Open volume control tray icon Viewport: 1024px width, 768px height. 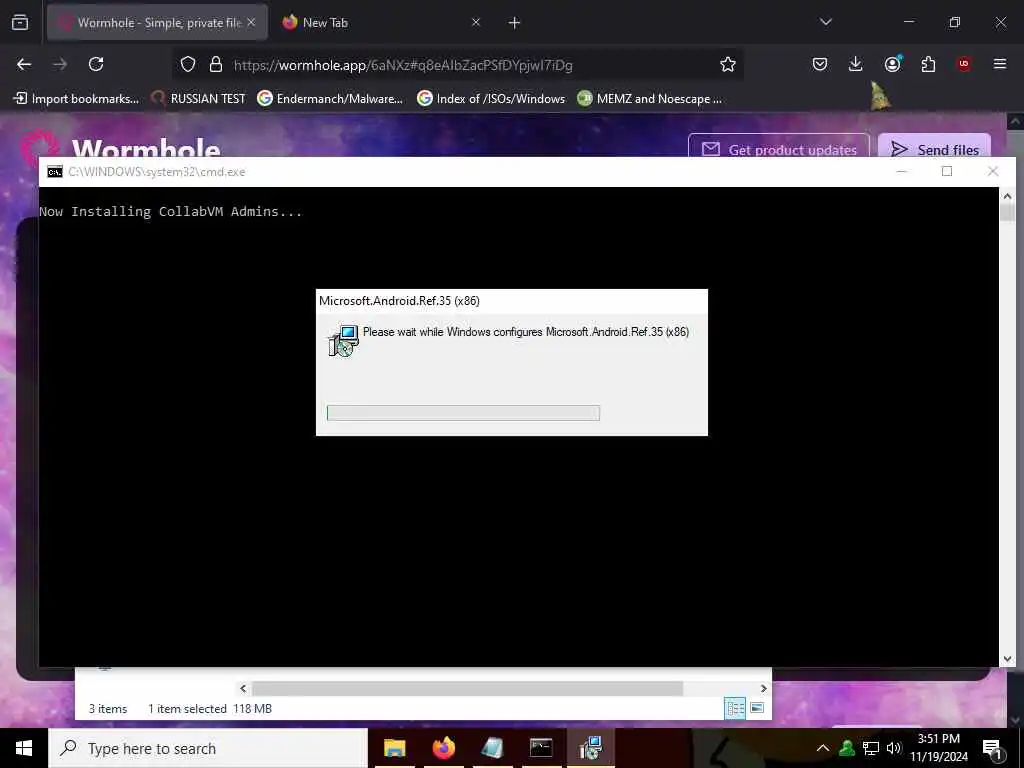(894, 748)
